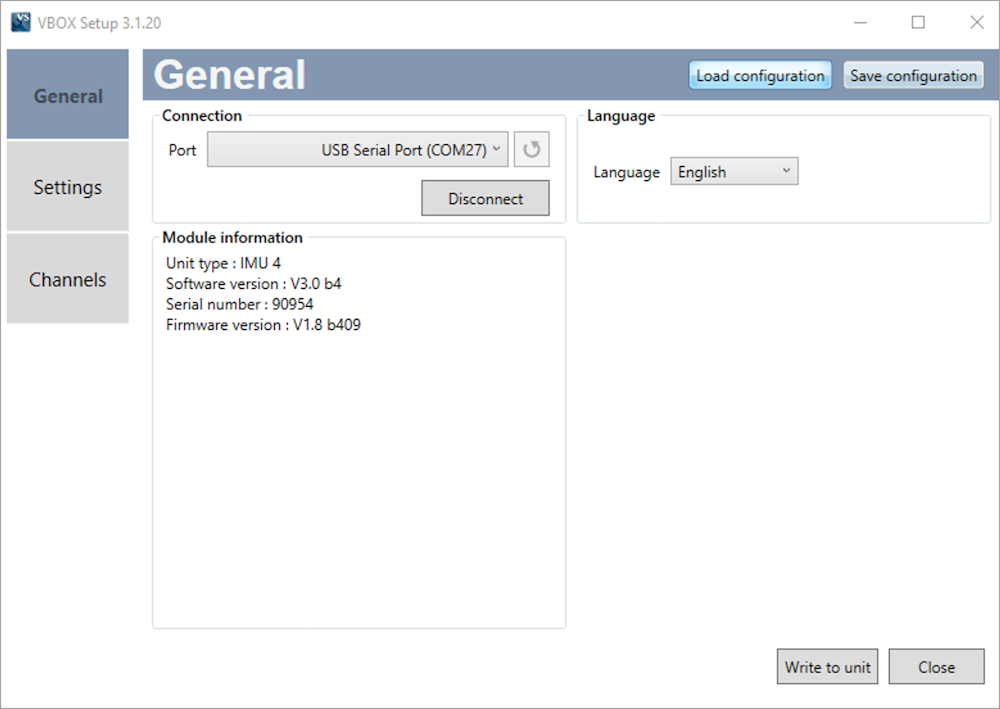Switch to the Settings tab

coord(68,186)
